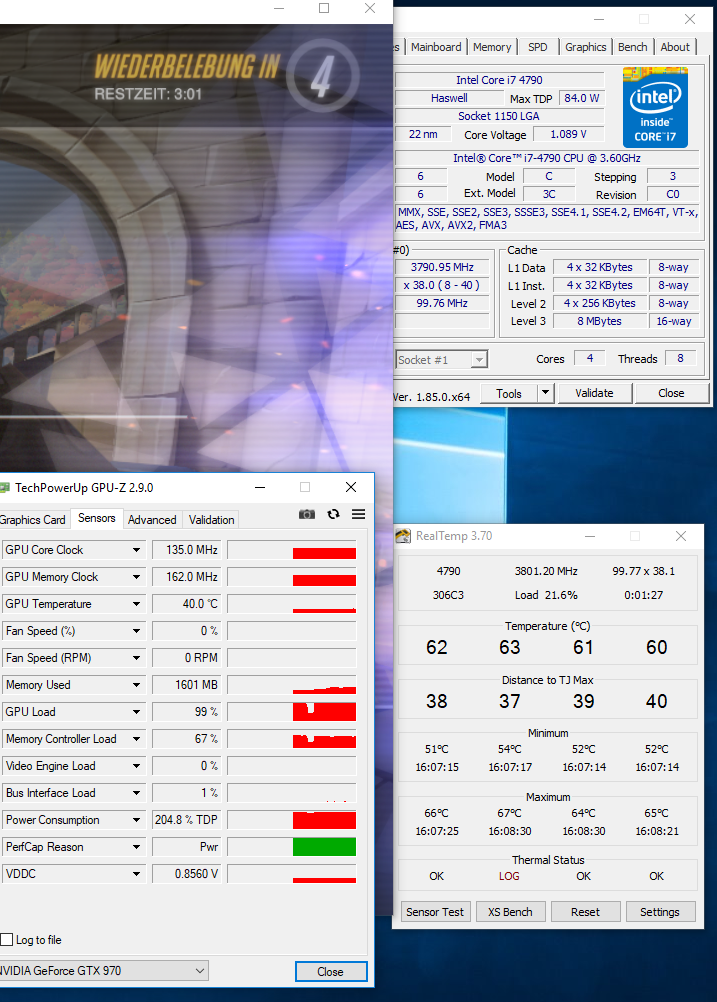Click the core speed value 3790.95 MHz

pos(442,267)
